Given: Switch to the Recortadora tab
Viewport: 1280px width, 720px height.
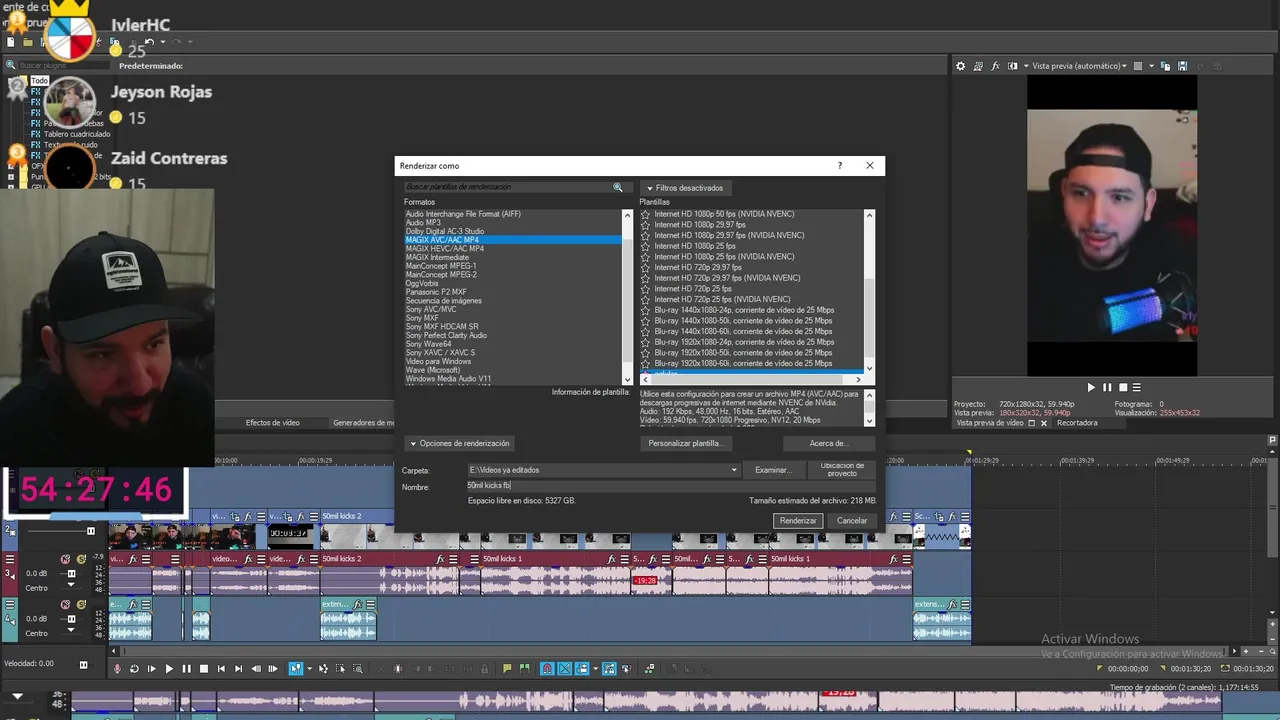Looking at the screenshot, I should [x=1077, y=423].
